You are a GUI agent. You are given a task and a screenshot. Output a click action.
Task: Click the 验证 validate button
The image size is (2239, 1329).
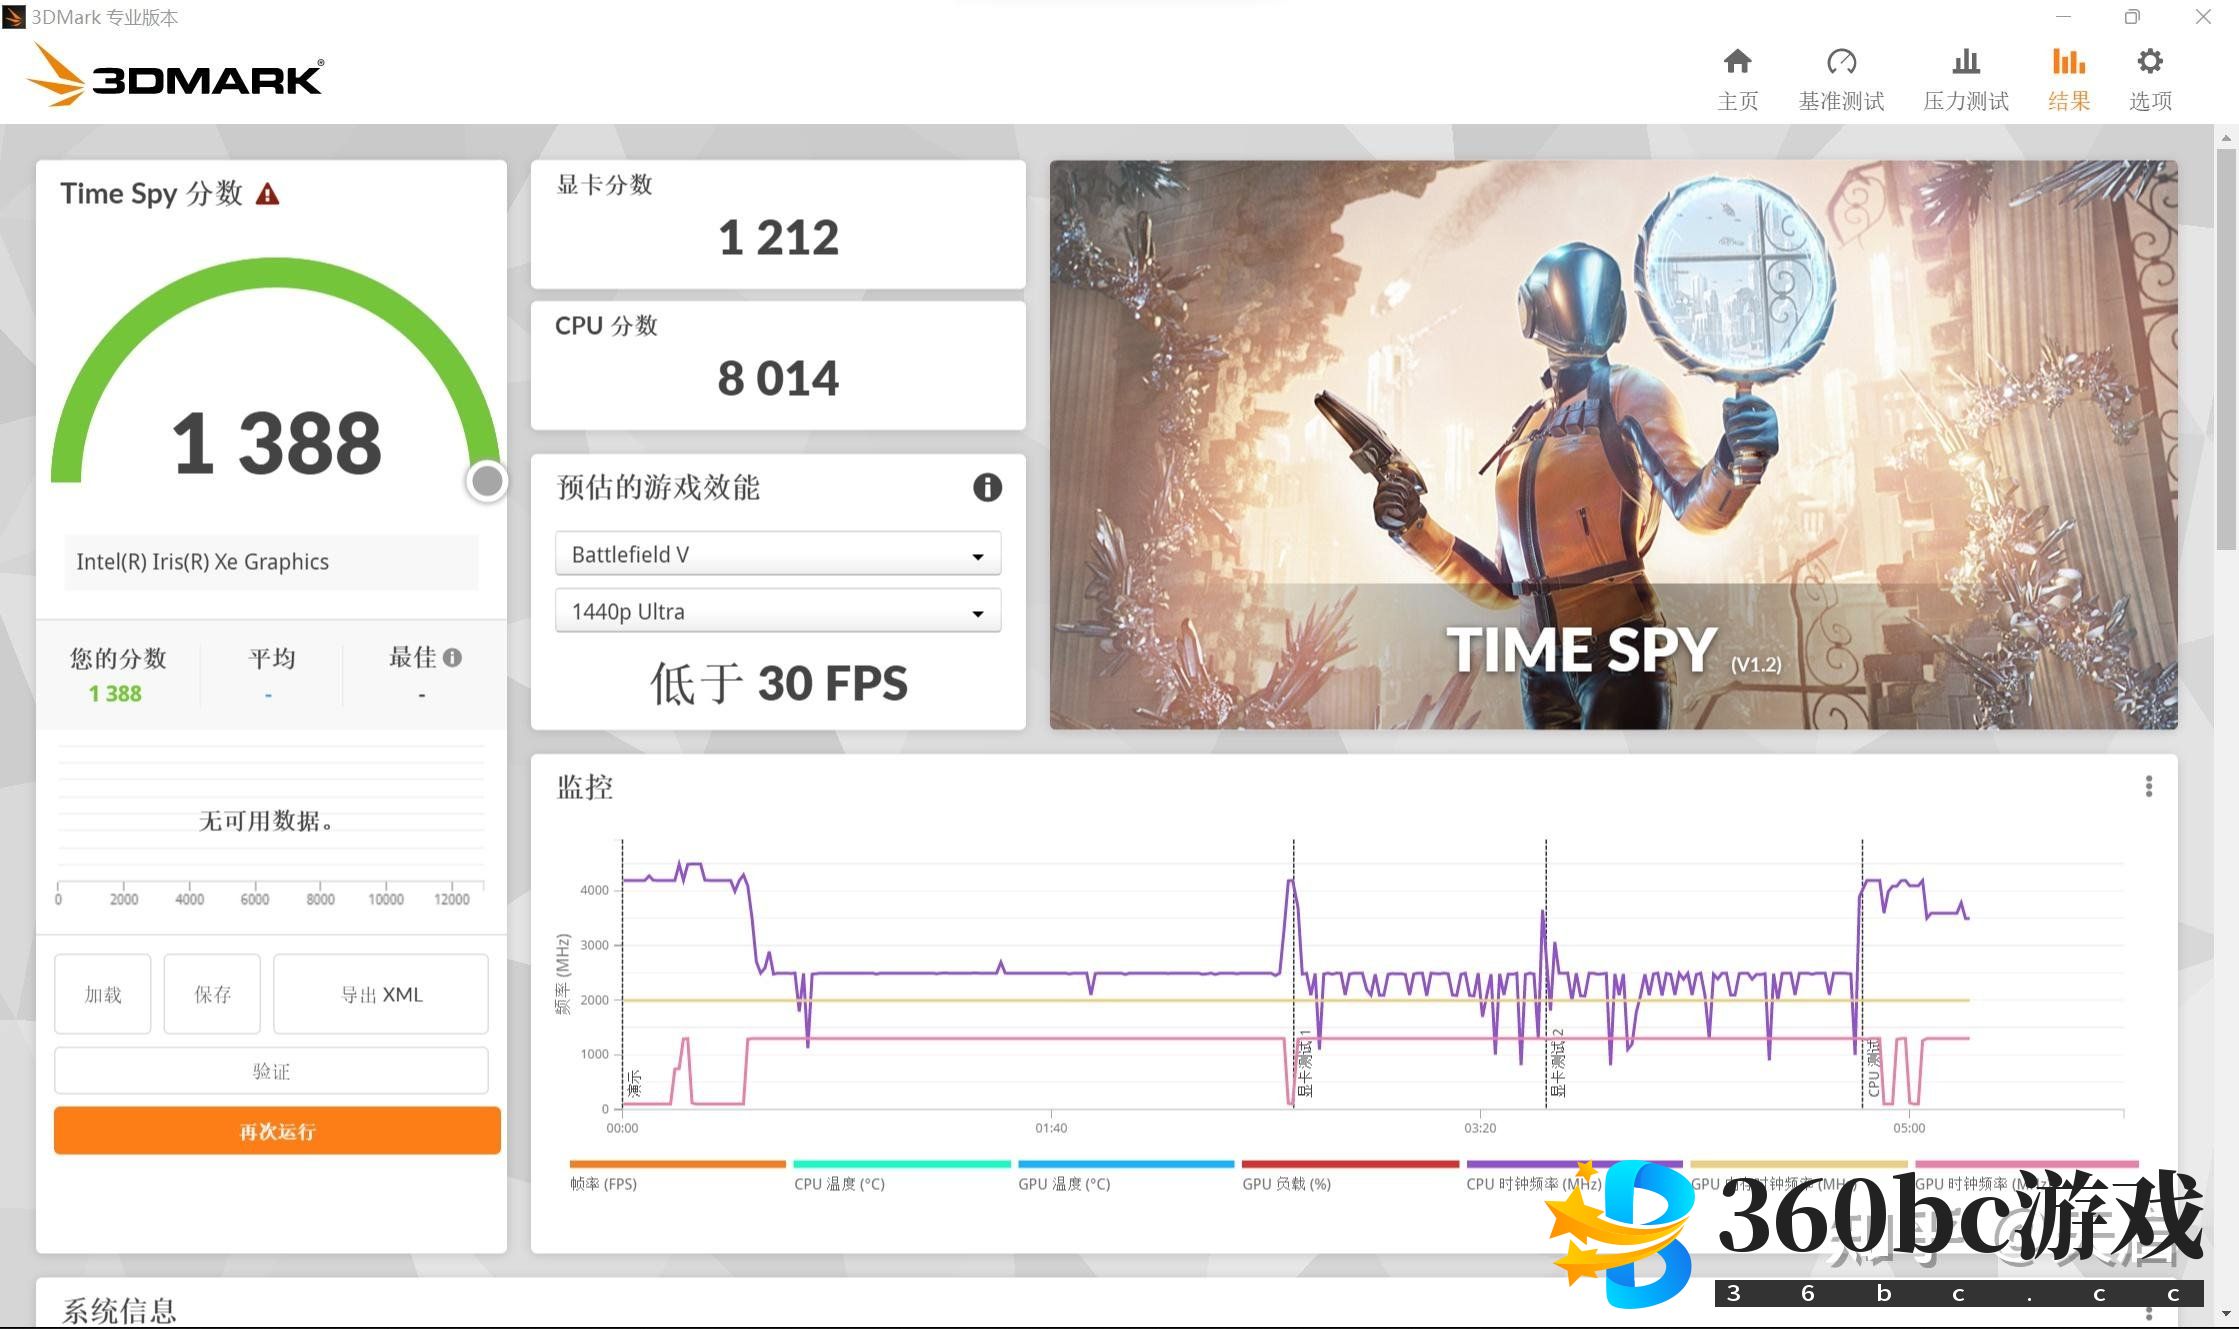click(271, 1071)
